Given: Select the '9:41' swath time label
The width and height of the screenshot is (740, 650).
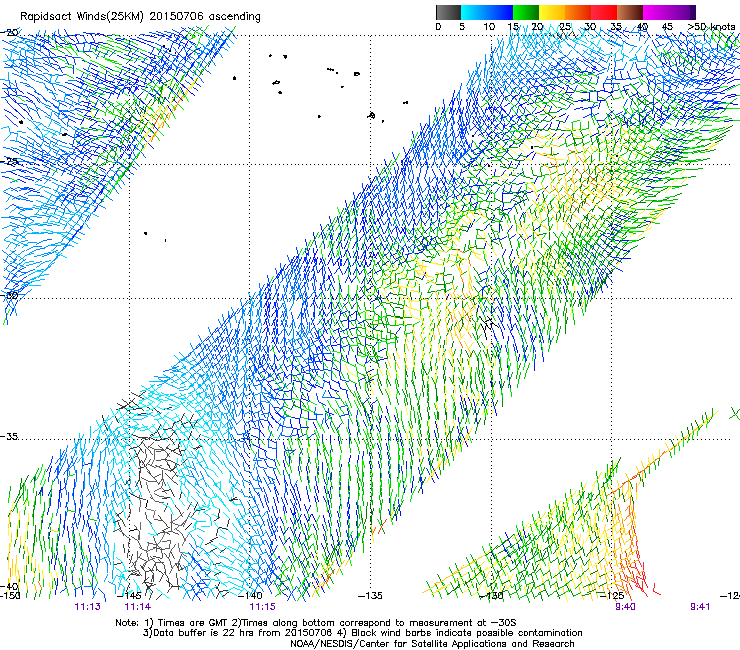Looking at the screenshot, I should pyautogui.click(x=700, y=607).
